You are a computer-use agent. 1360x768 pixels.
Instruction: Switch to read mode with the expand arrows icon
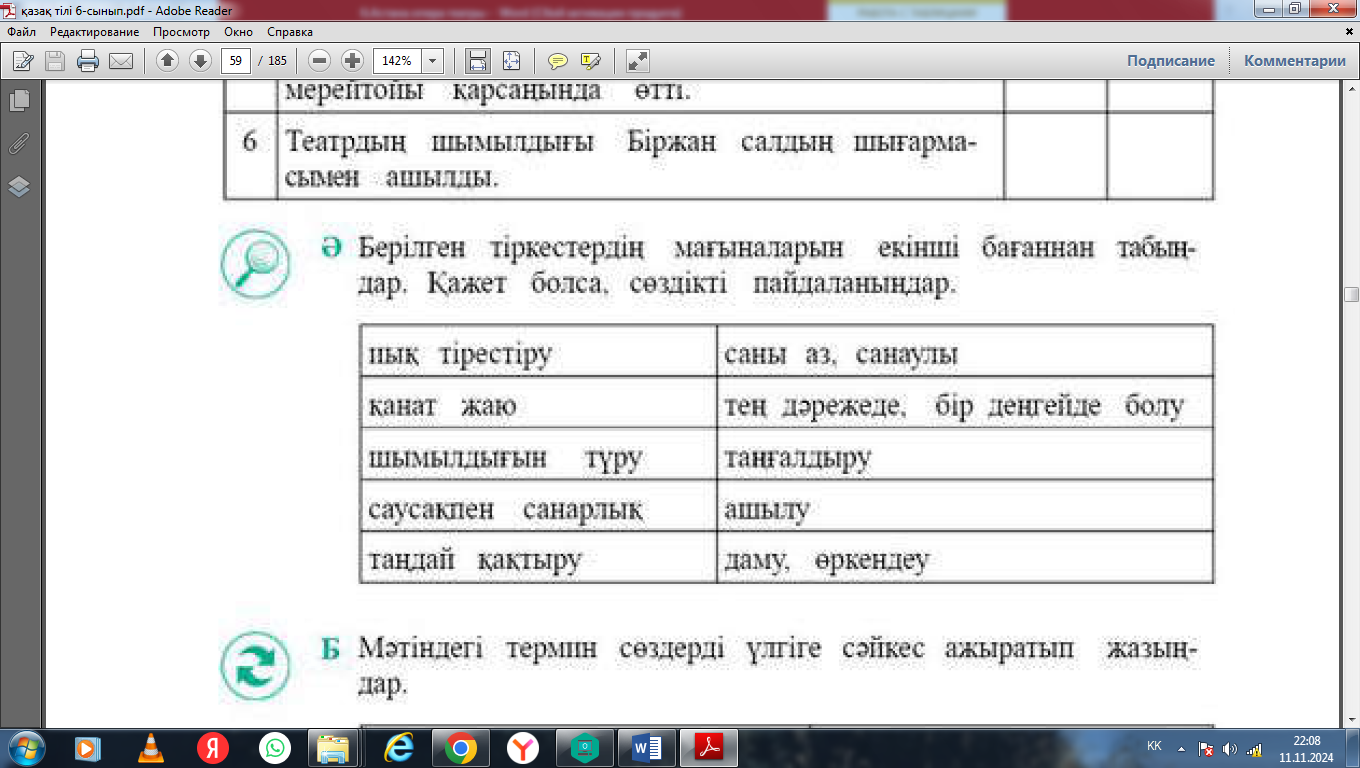pyautogui.click(x=637, y=61)
